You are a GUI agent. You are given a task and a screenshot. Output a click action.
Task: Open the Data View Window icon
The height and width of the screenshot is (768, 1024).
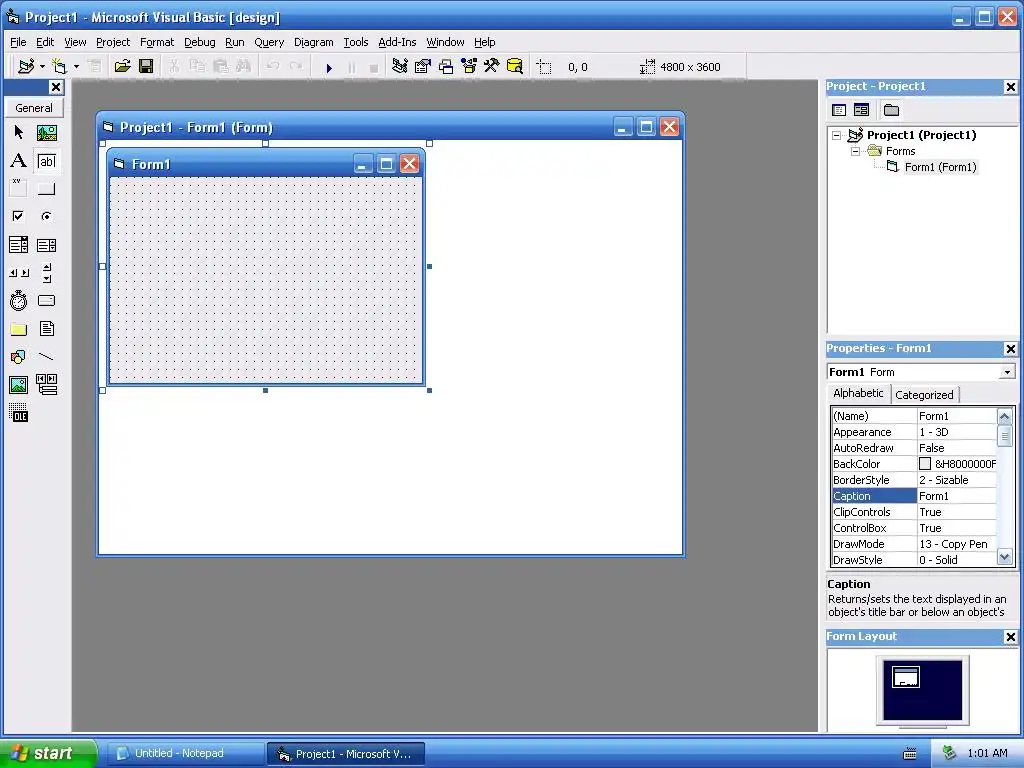515,67
